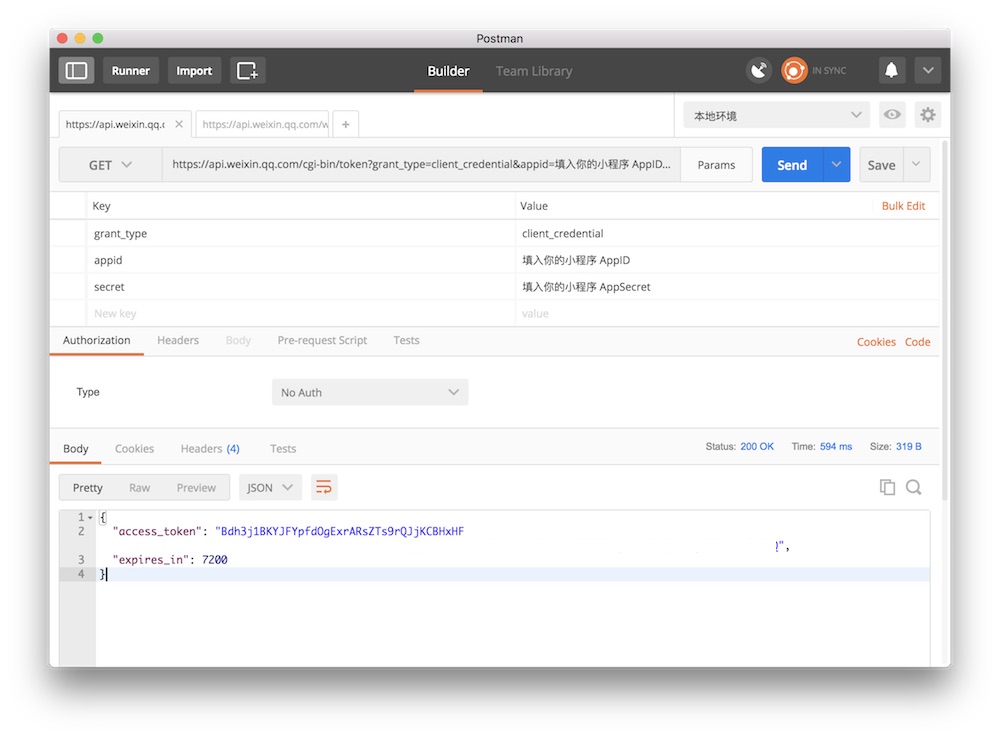Copy response body to clipboard

click(887, 487)
